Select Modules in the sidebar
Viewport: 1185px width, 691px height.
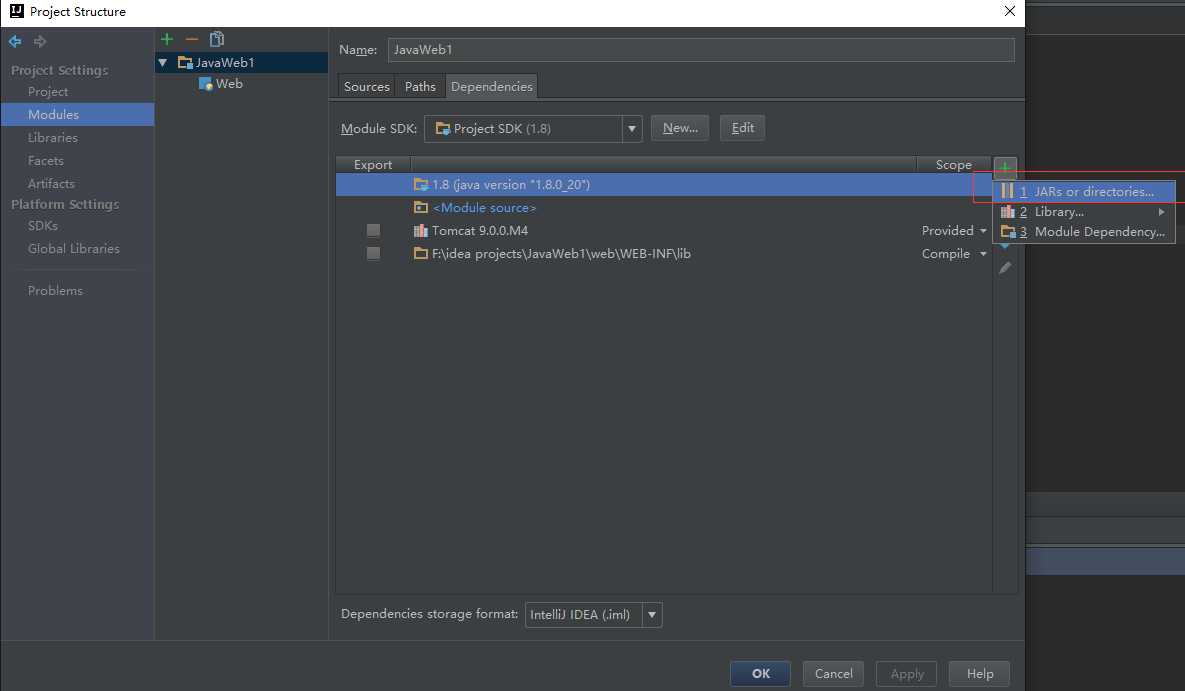[78, 114]
